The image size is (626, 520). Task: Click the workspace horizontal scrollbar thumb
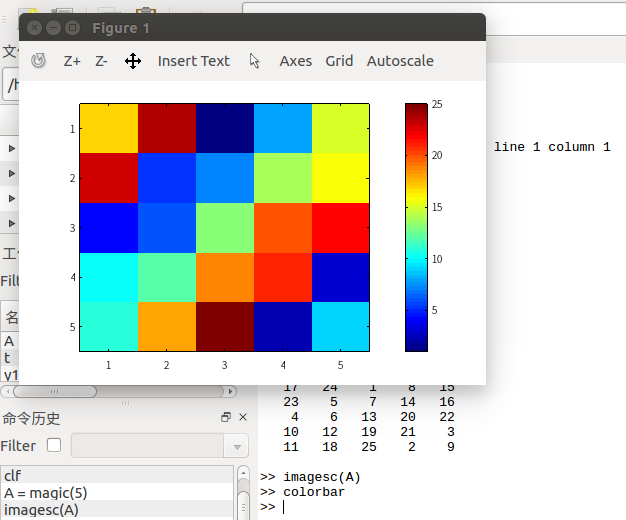[55, 391]
